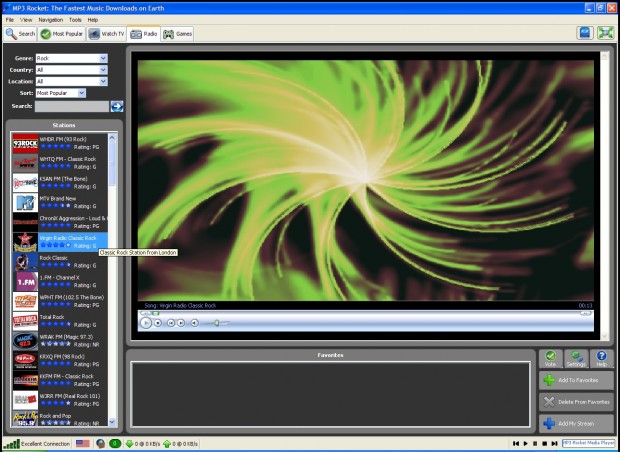The height and width of the screenshot is (452, 620).
Task: Open the Watch TV tab
Action: pyautogui.click(x=106, y=34)
